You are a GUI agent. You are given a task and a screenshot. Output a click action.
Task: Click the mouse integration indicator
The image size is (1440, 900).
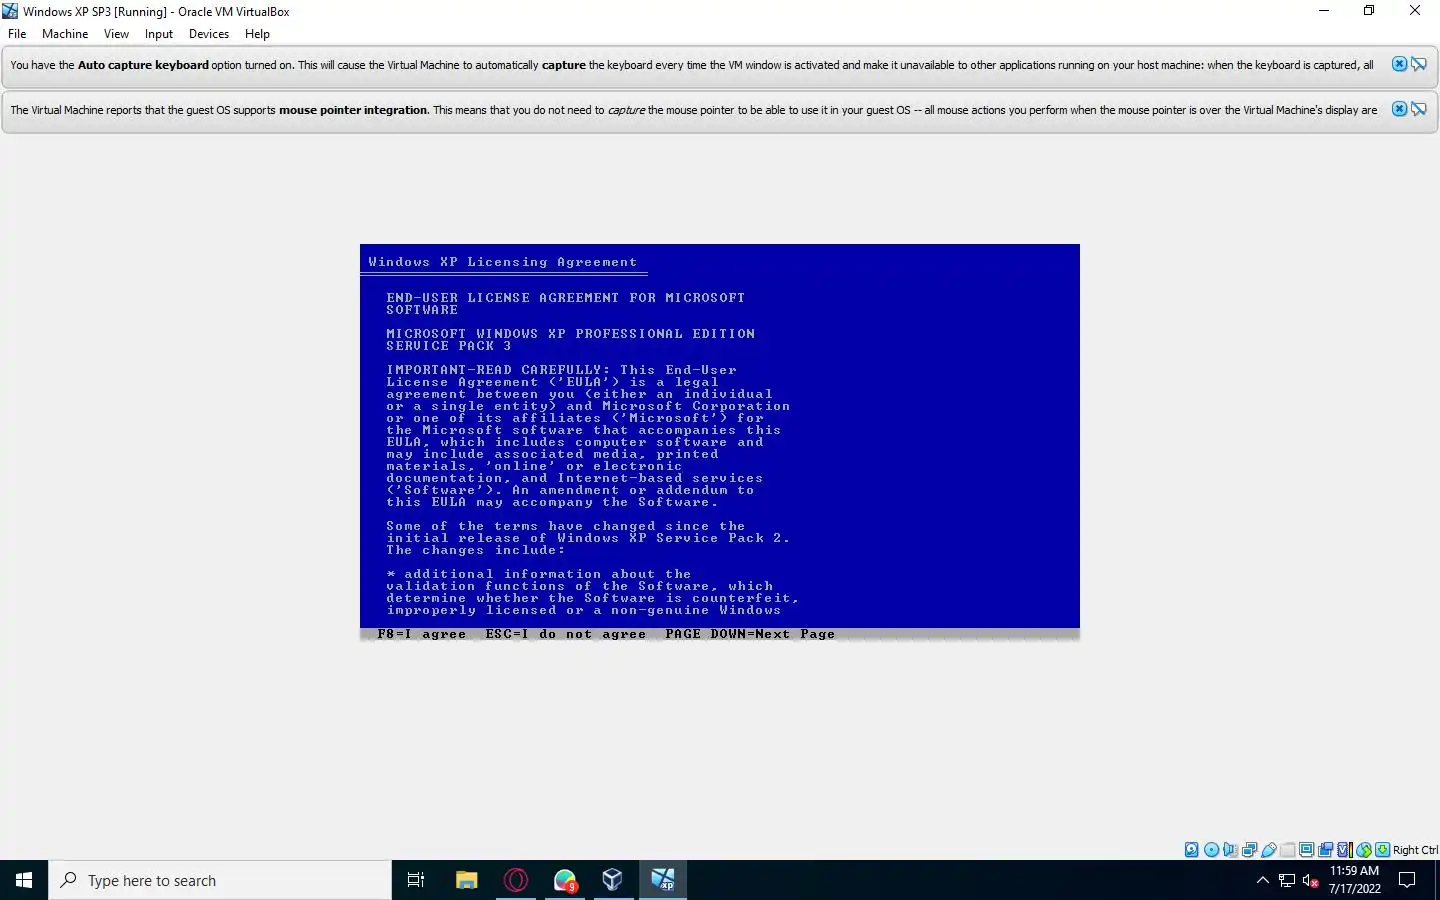pos(1364,850)
